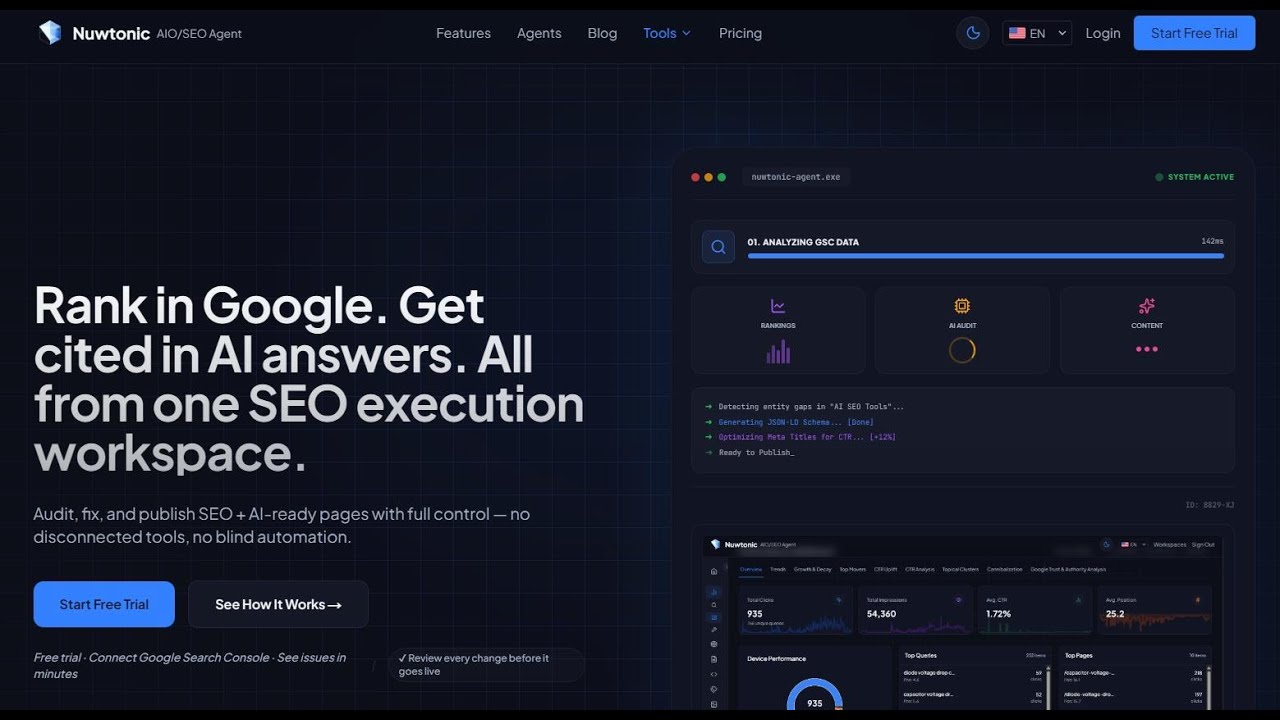Click the "Generating JSON-LD Schema" log line
The image size is (1280, 720).
point(796,422)
